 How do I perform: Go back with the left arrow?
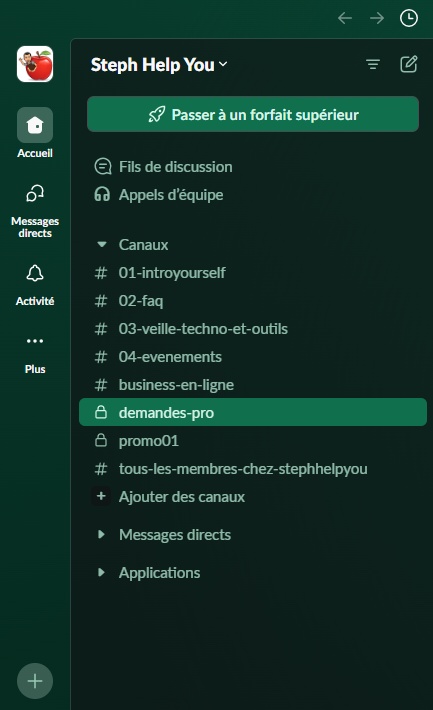pyautogui.click(x=345, y=18)
